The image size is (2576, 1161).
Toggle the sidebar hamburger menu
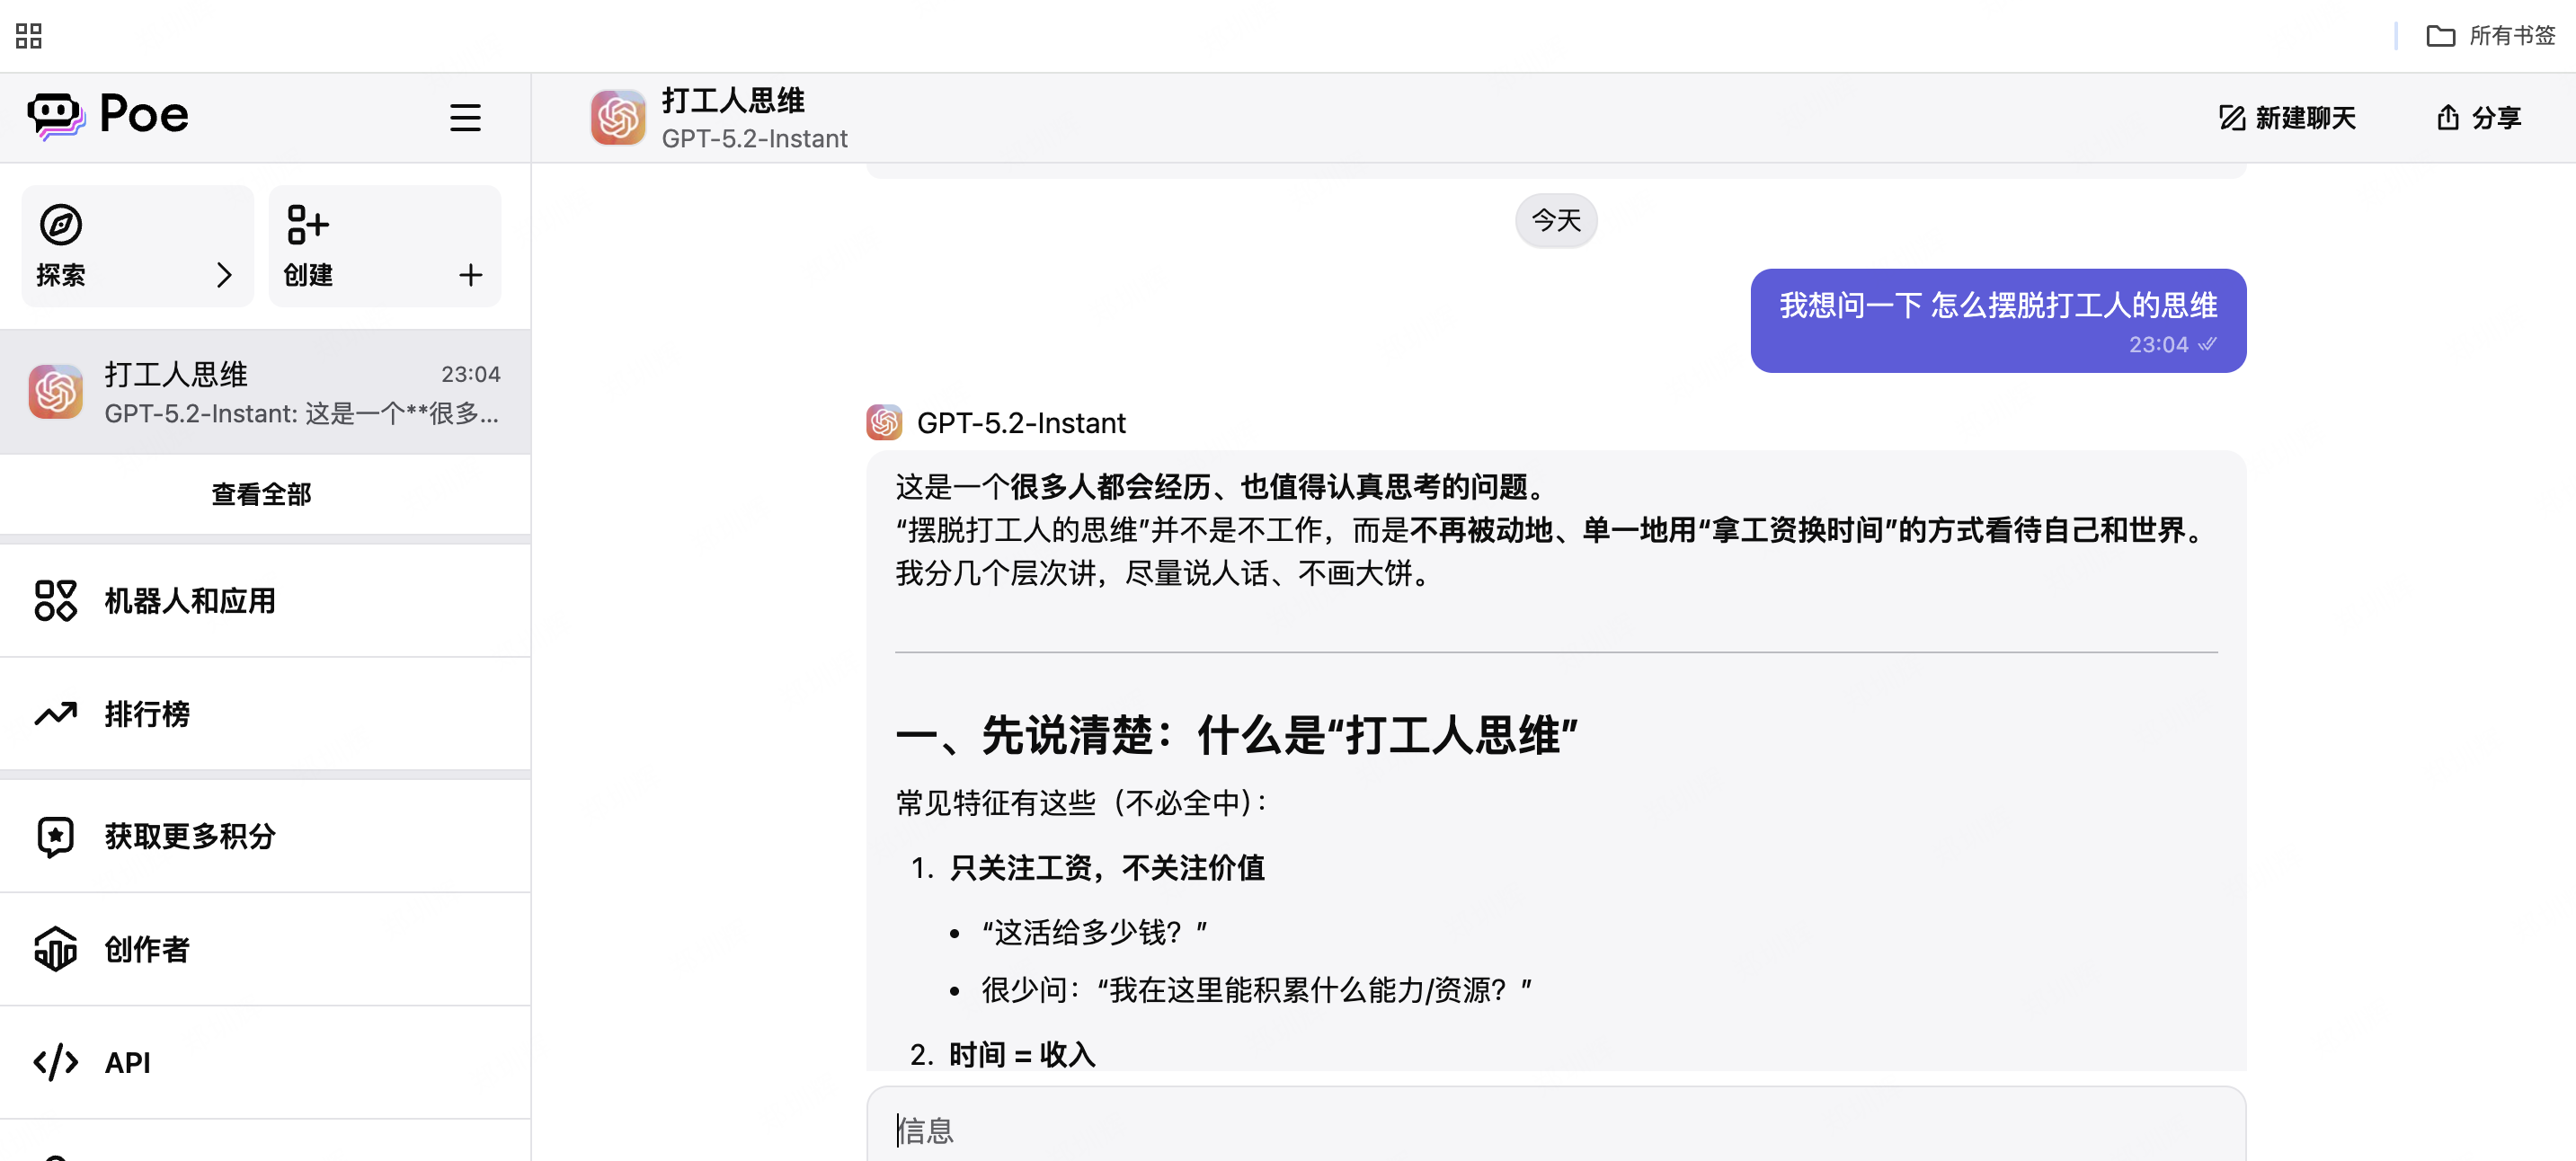tap(464, 117)
